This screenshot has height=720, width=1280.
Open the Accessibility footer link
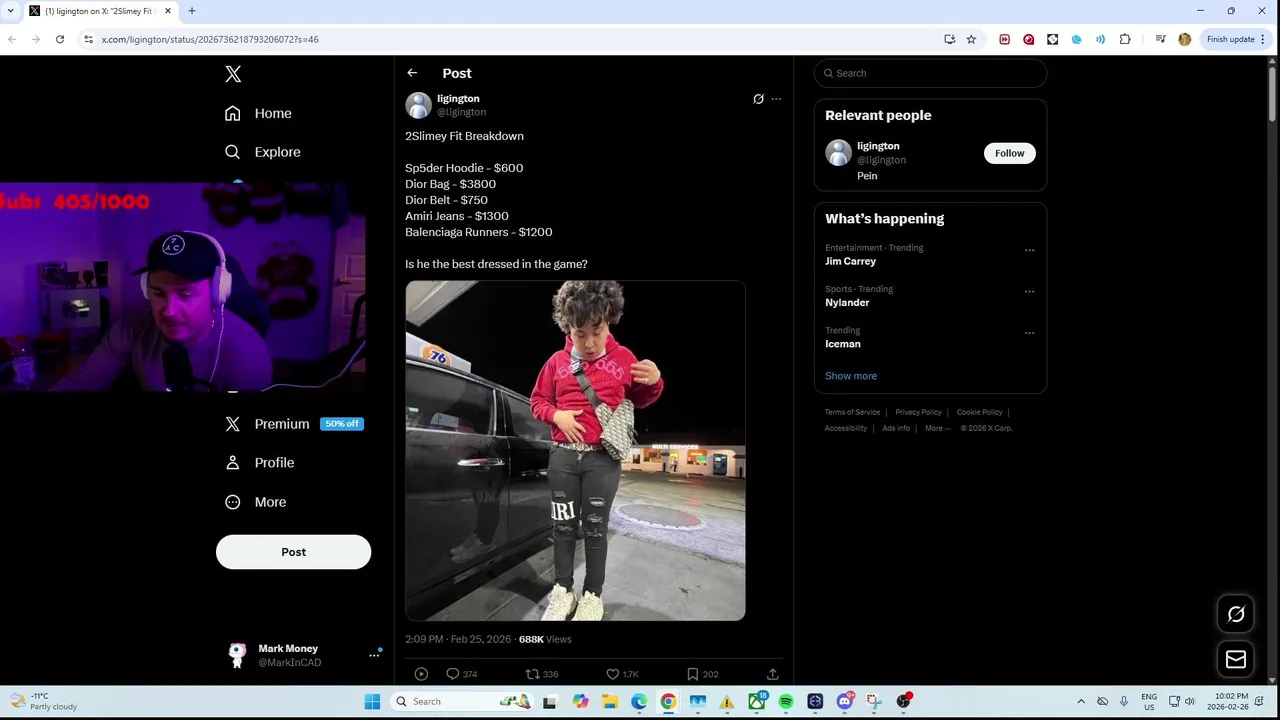pyautogui.click(x=845, y=428)
